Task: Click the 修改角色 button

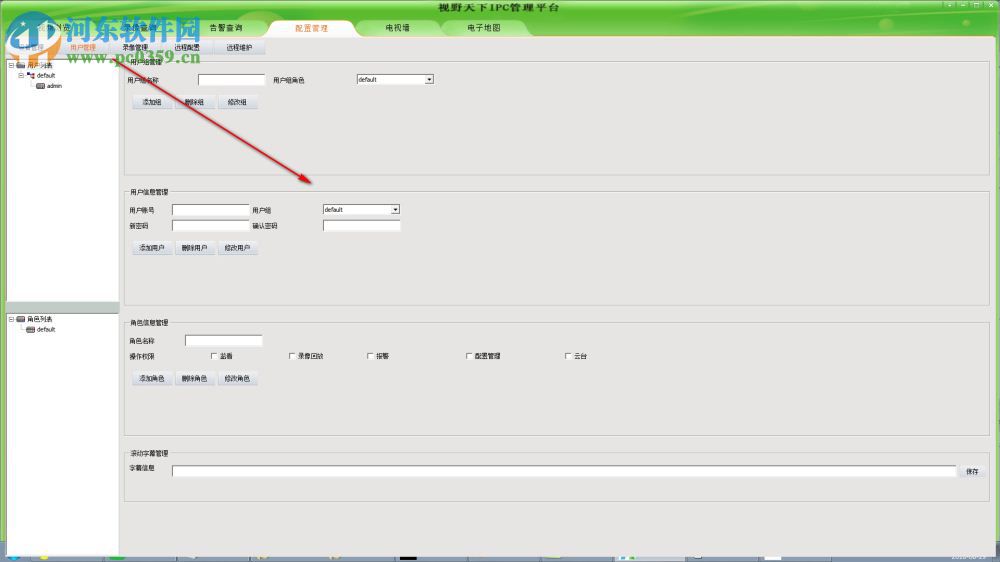Action: point(237,378)
